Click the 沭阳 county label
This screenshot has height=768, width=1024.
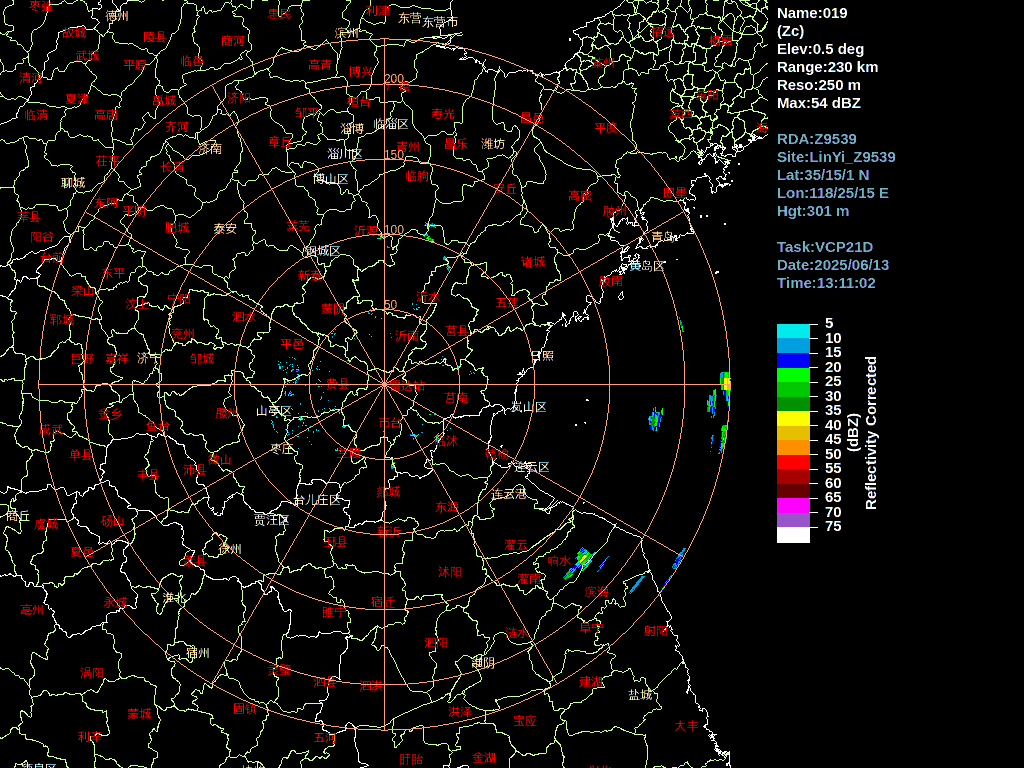[x=450, y=572]
